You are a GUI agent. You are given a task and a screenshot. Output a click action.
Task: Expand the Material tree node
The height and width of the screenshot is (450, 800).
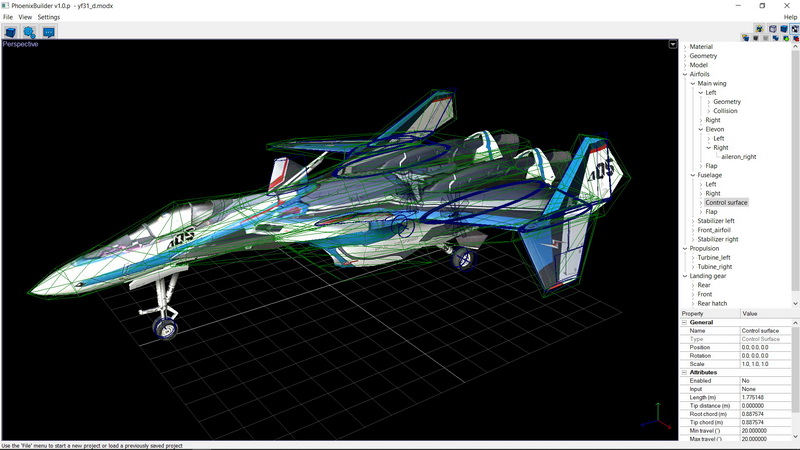tap(685, 47)
